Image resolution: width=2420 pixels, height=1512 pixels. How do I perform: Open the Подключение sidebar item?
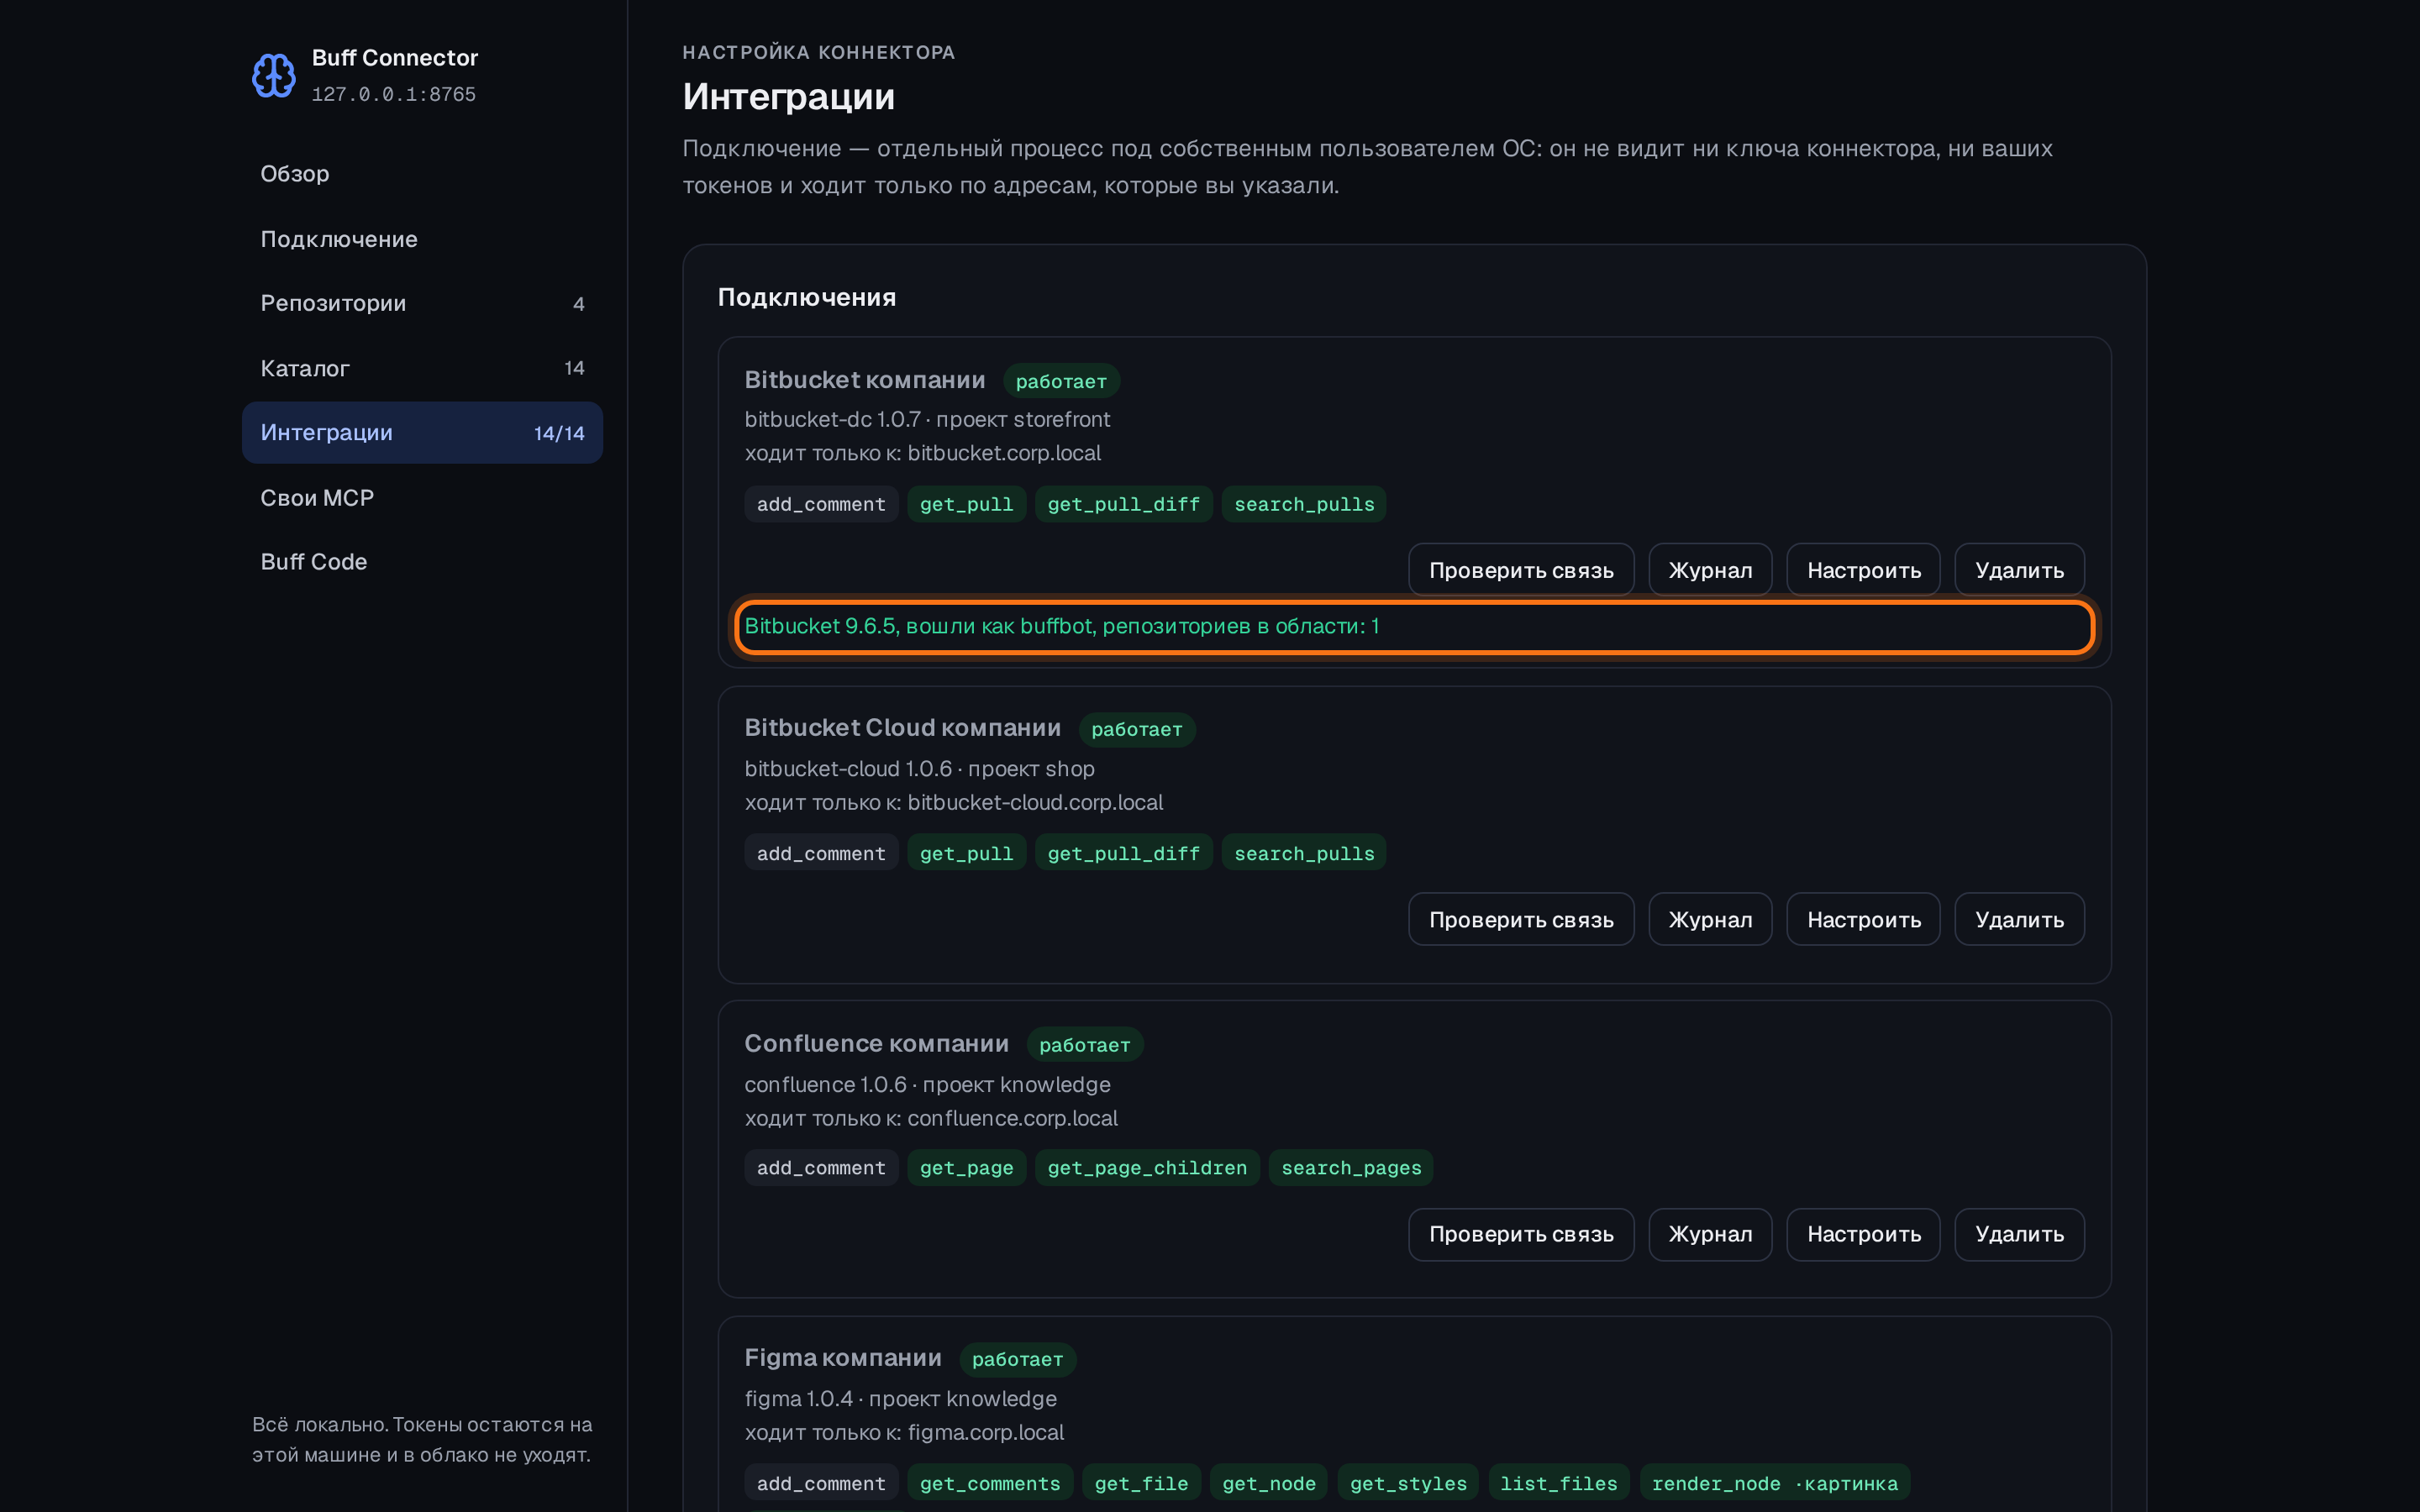[422, 239]
